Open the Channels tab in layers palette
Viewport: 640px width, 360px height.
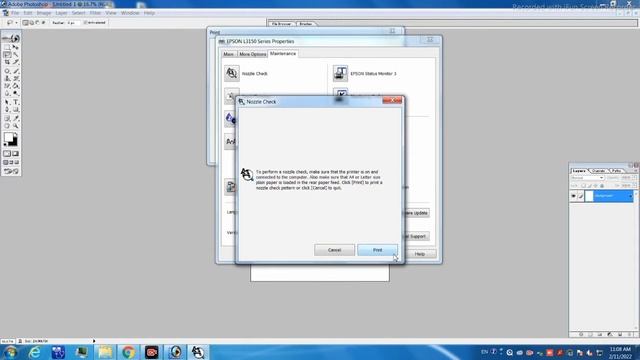point(598,171)
